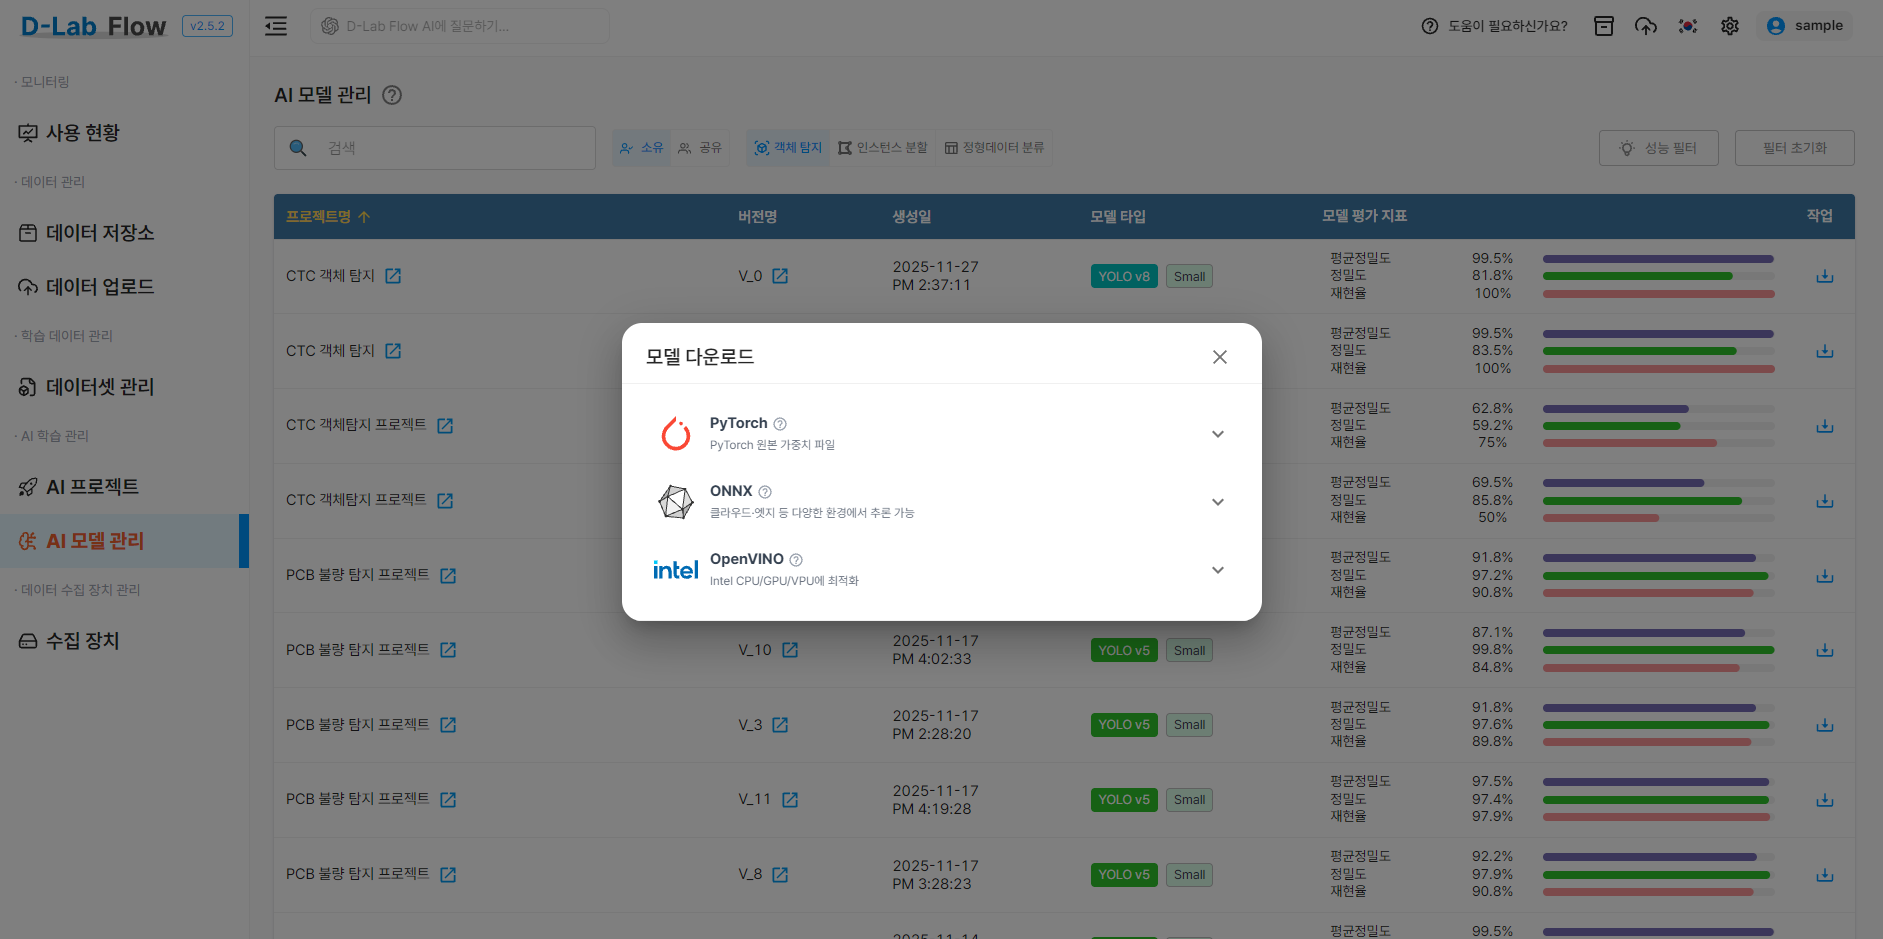Open V_10 version link icon
Image resolution: width=1883 pixels, height=939 pixels.
pyautogui.click(x=790, y=650)
